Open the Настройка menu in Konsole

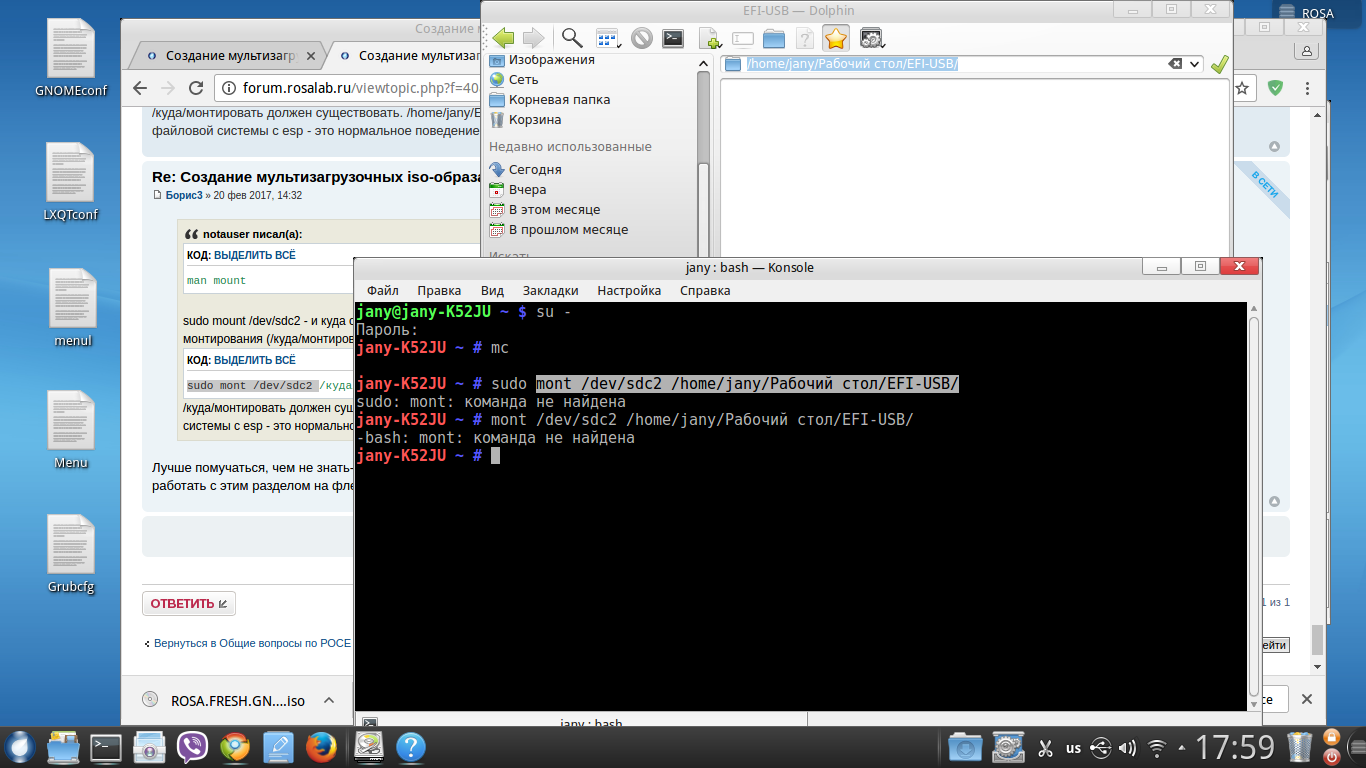coord(629,290)
